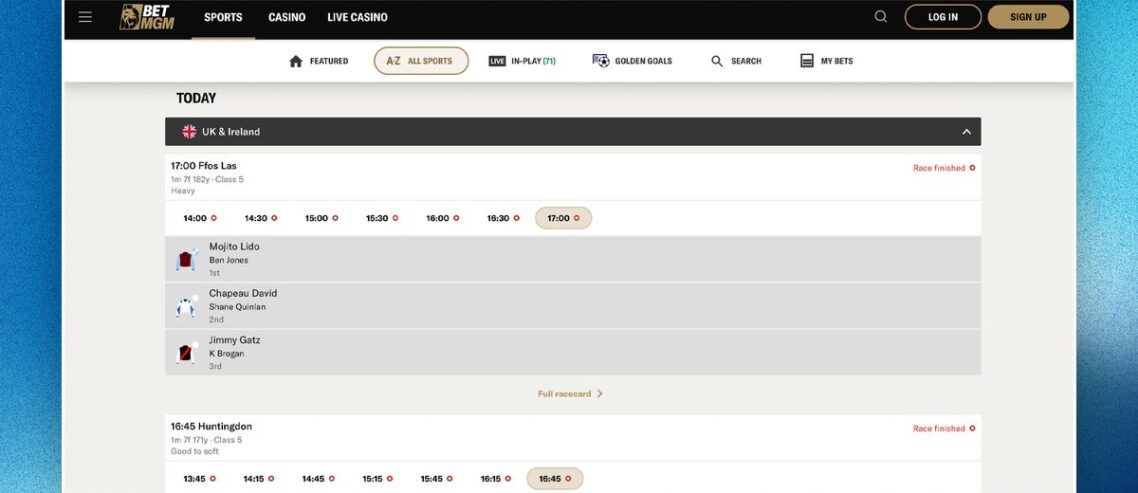
Task: Click the magnifying glass search icon in header
Action: (880, 17)
